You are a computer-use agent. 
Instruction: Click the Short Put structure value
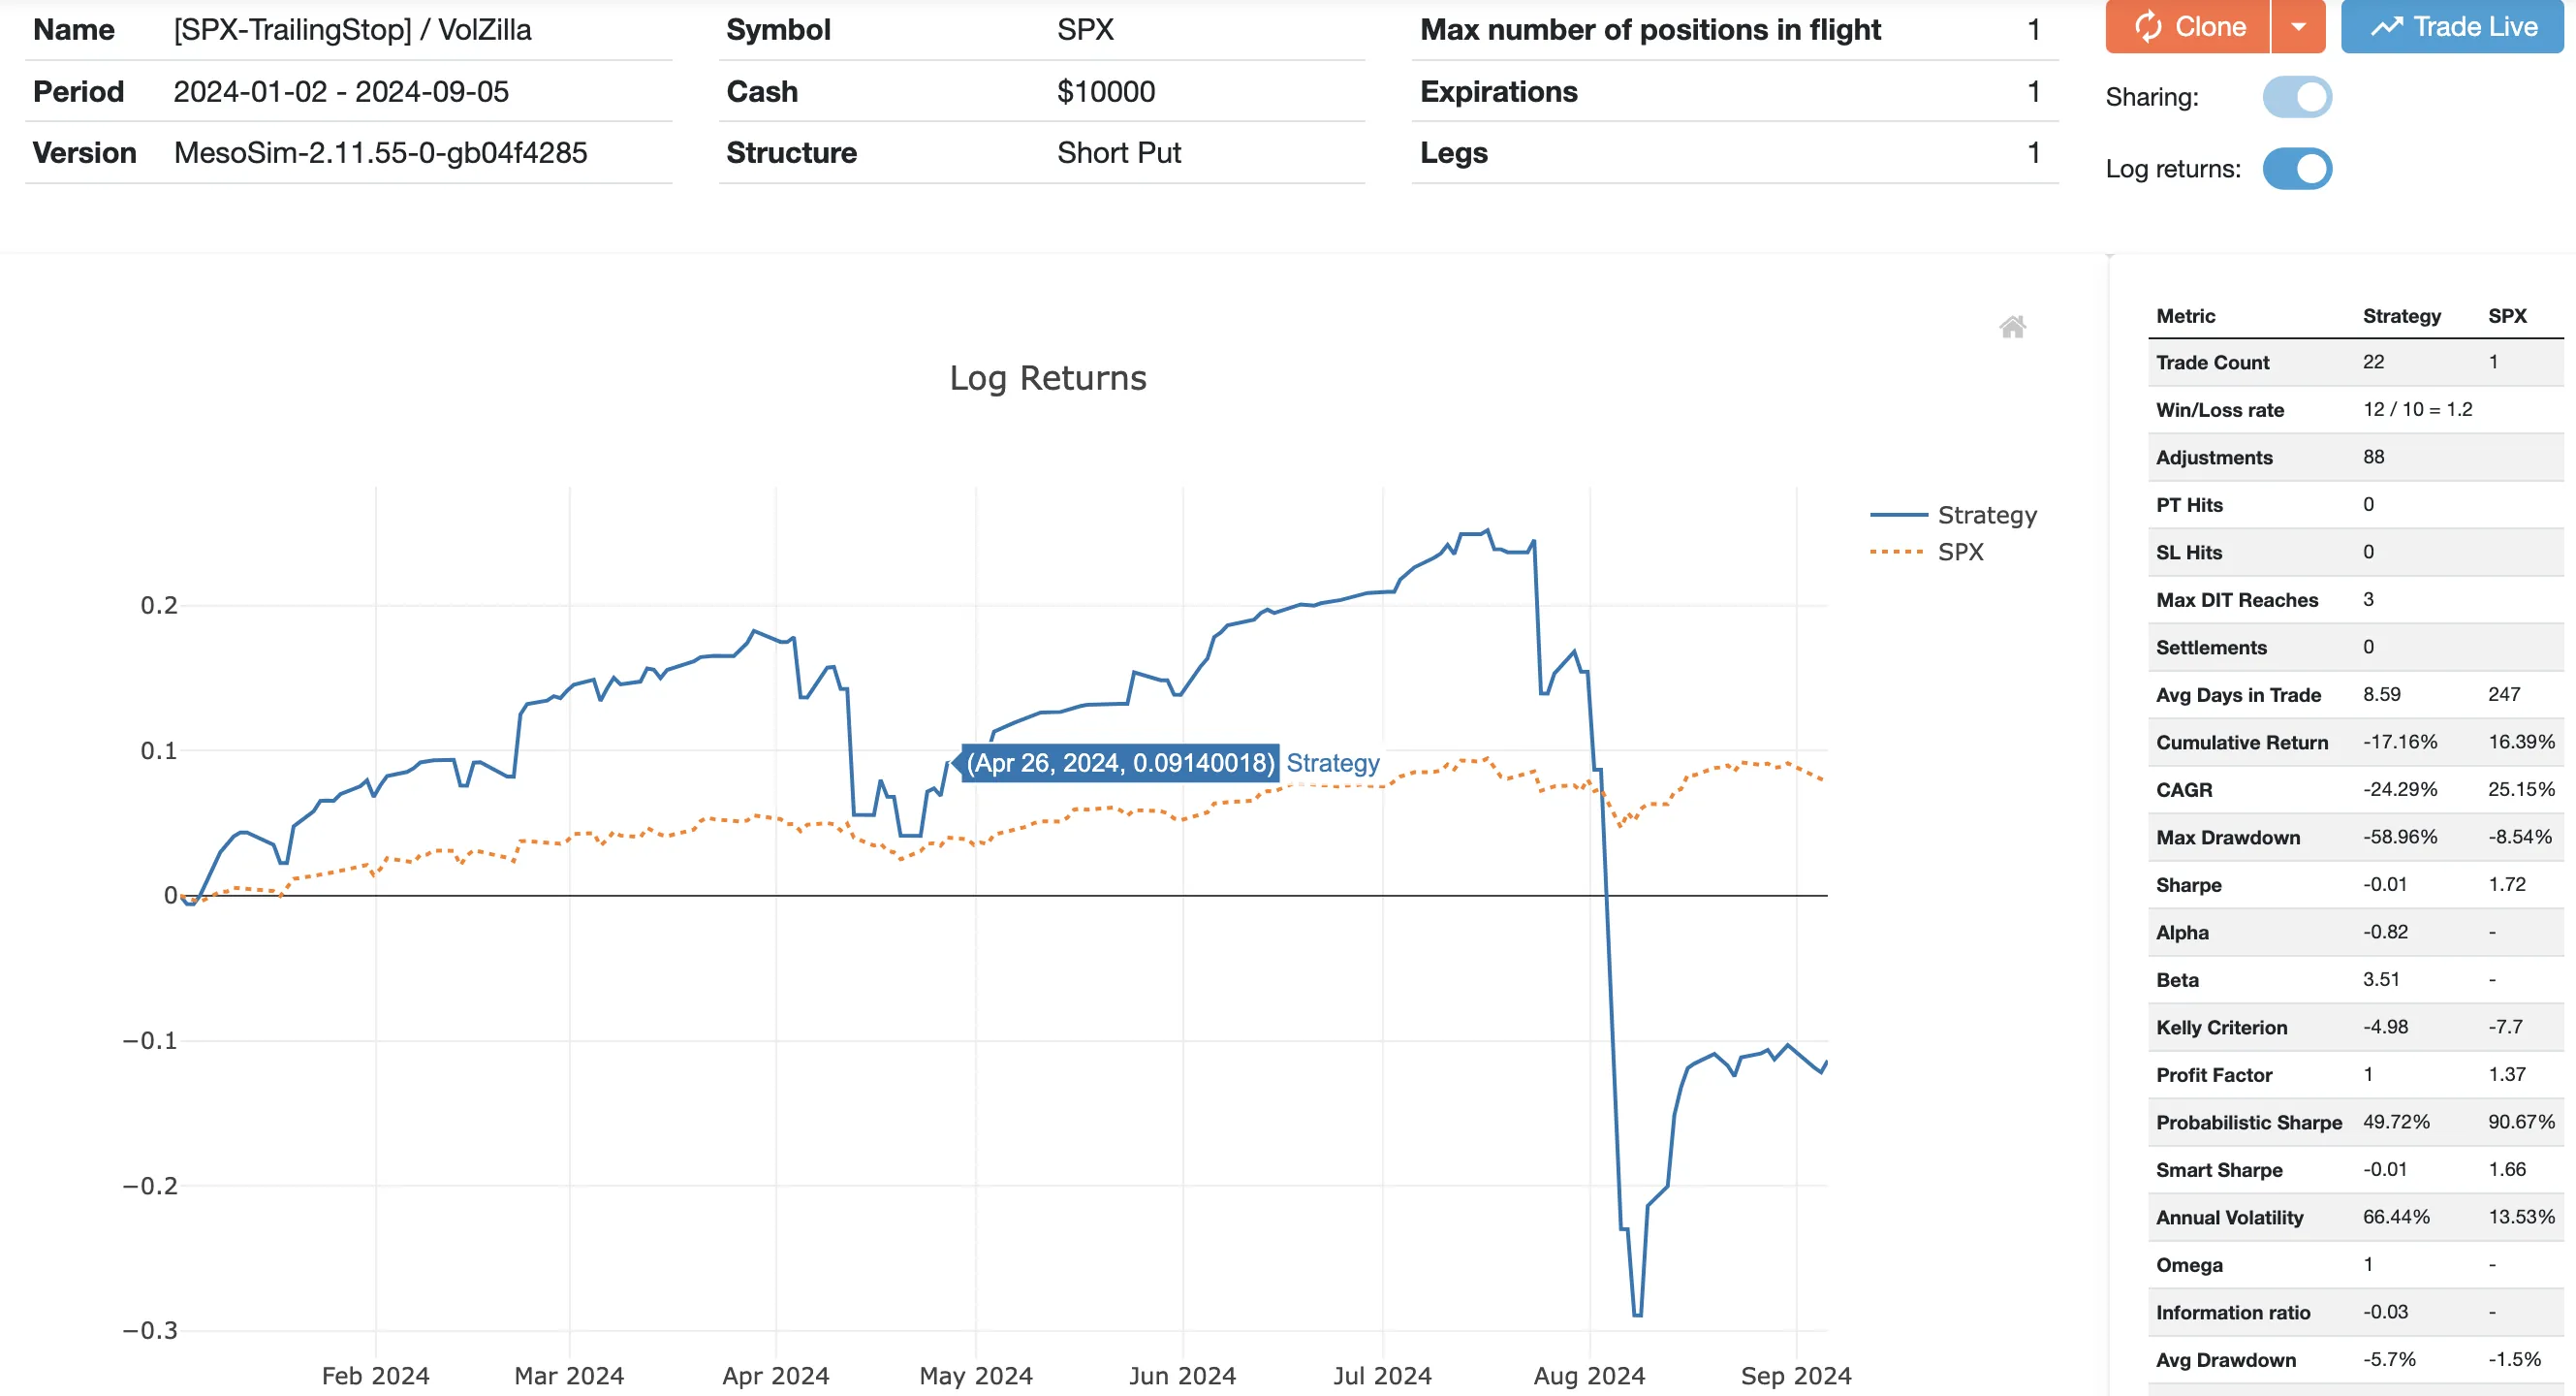(x=1118, y=152)
